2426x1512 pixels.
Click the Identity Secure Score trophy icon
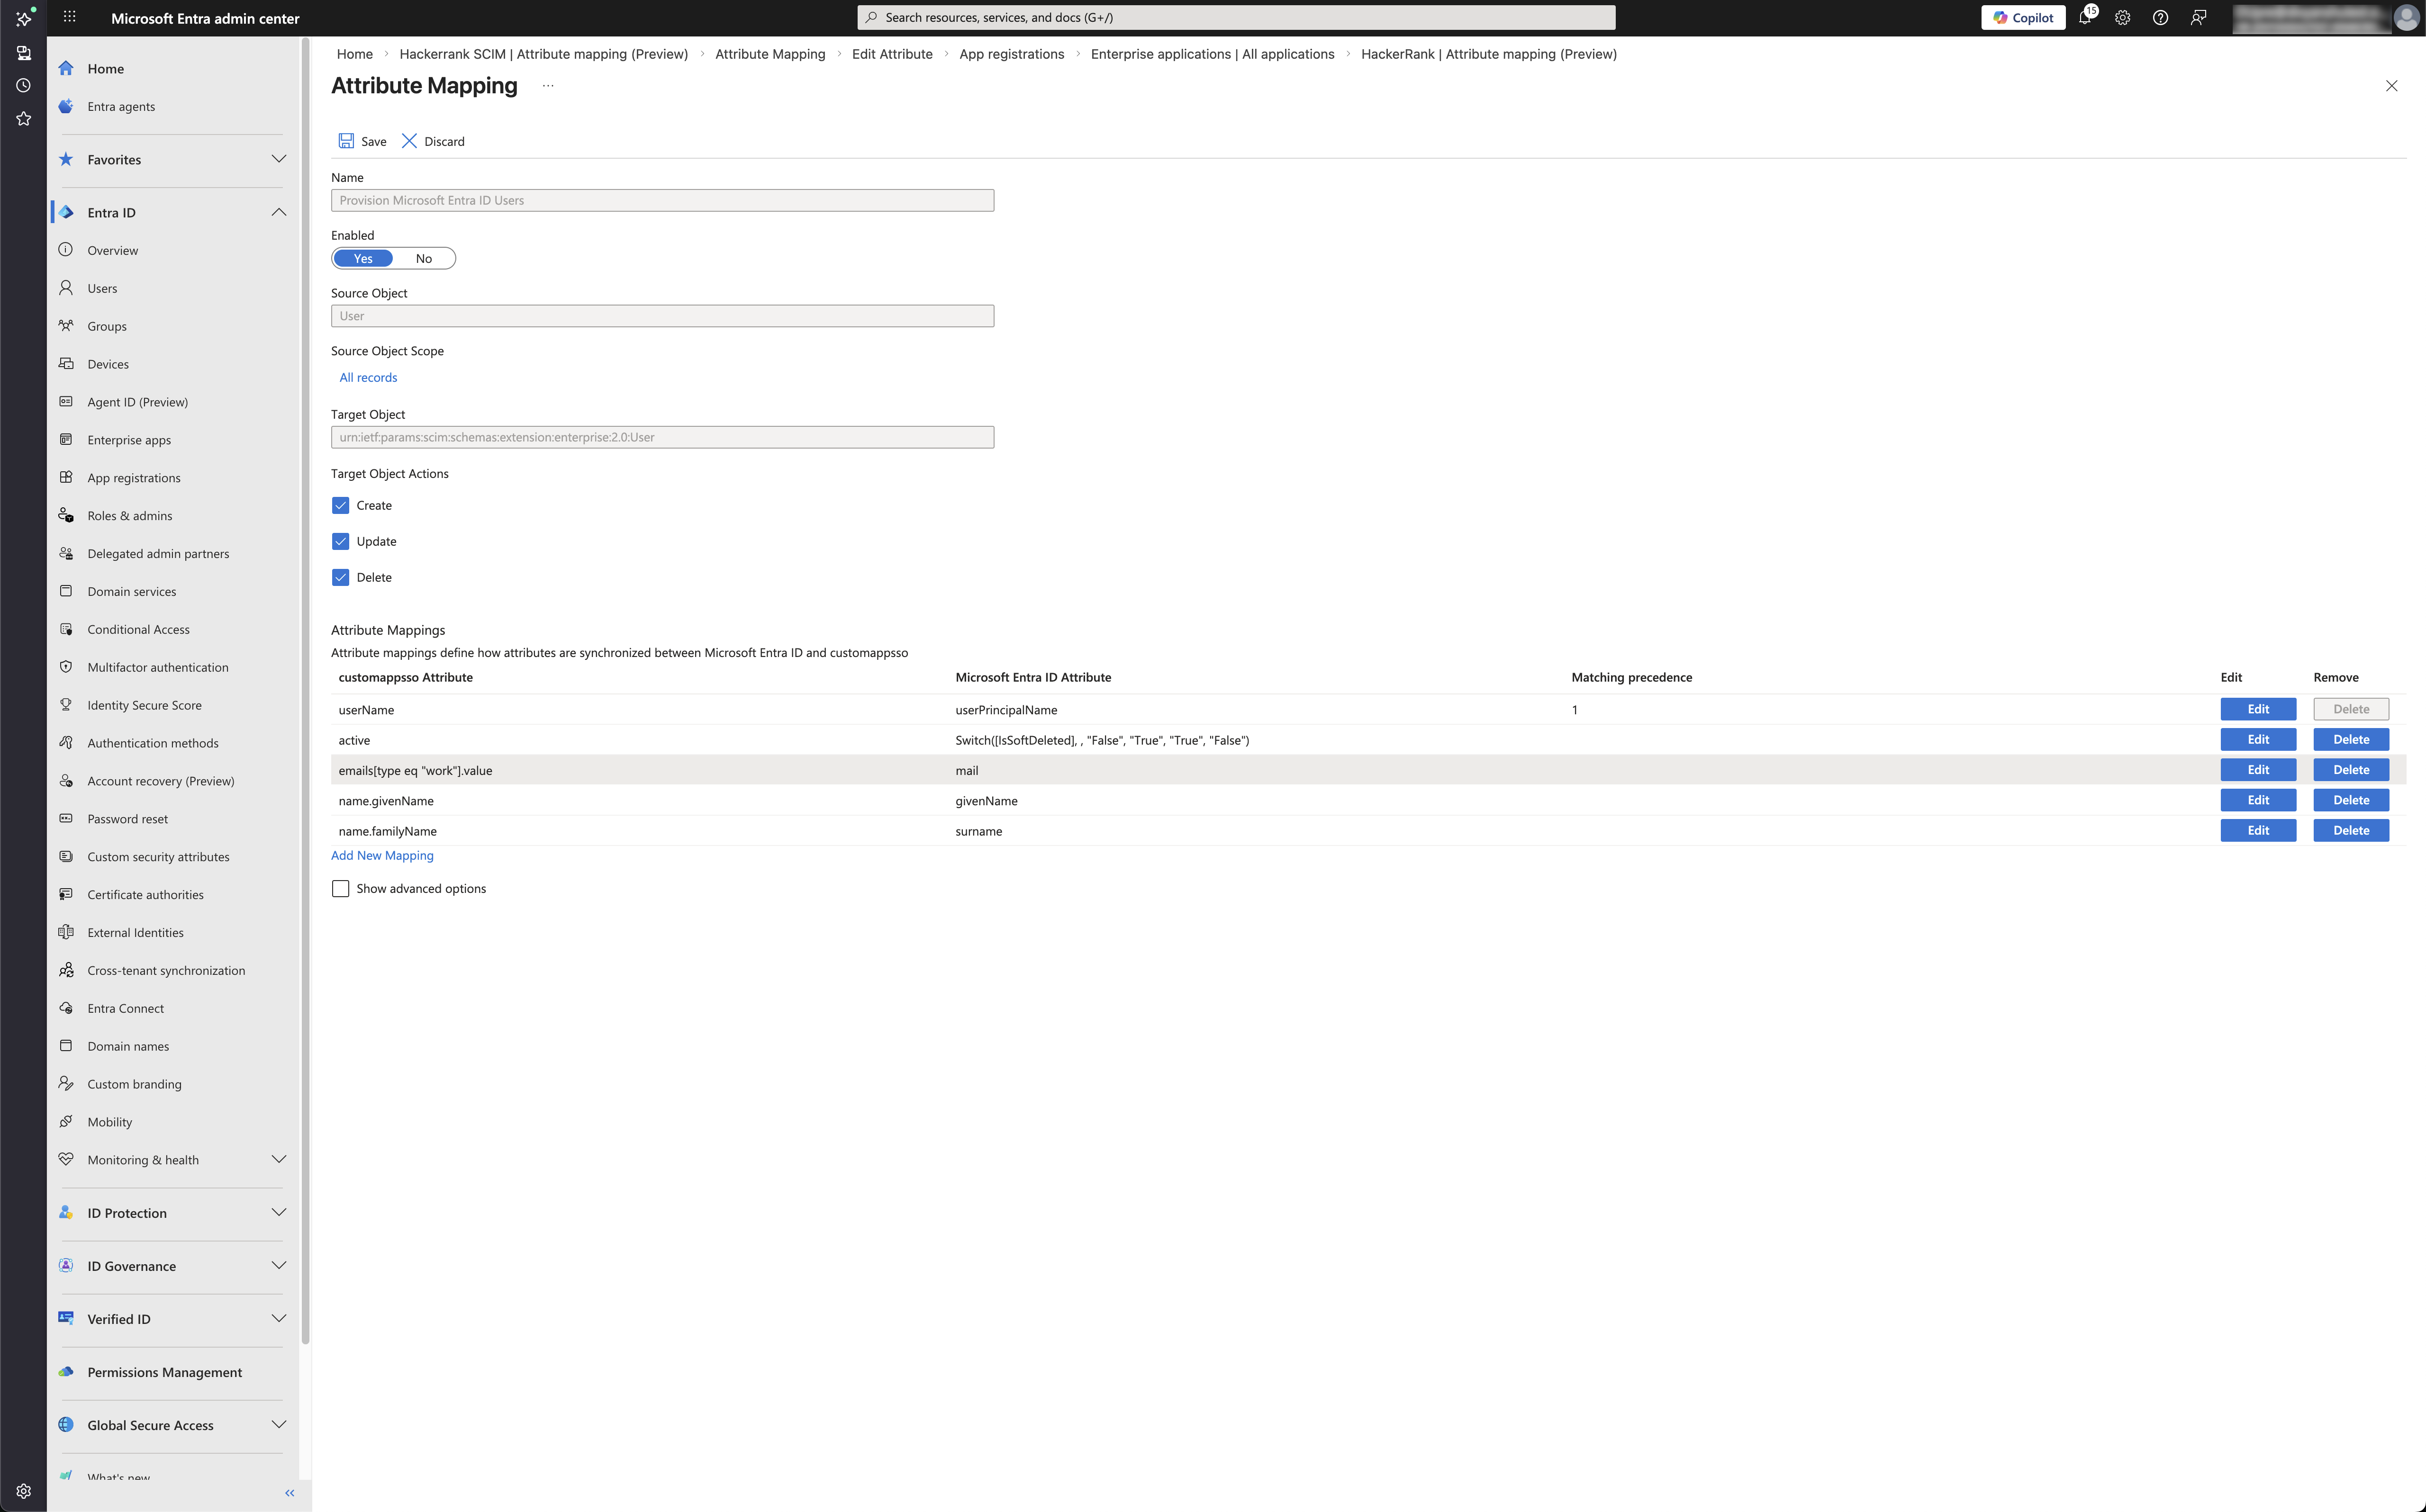coord(66,705)
